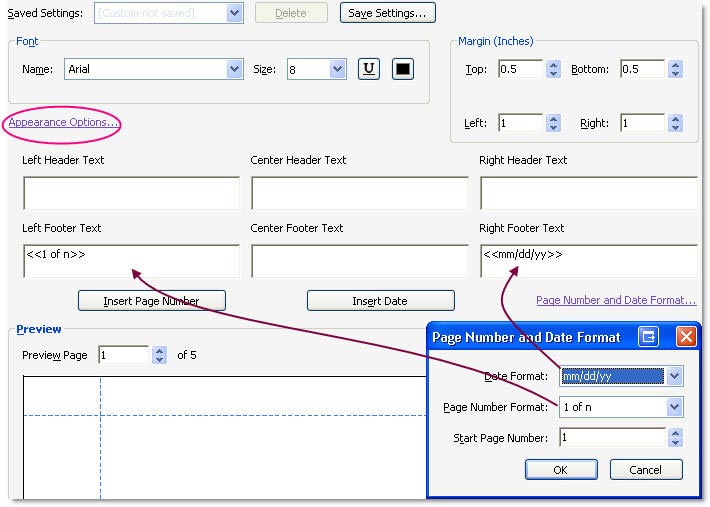710x507 pixels.
Task: Adjust the Preview Page stepper
Action: (x=159, y=355)
